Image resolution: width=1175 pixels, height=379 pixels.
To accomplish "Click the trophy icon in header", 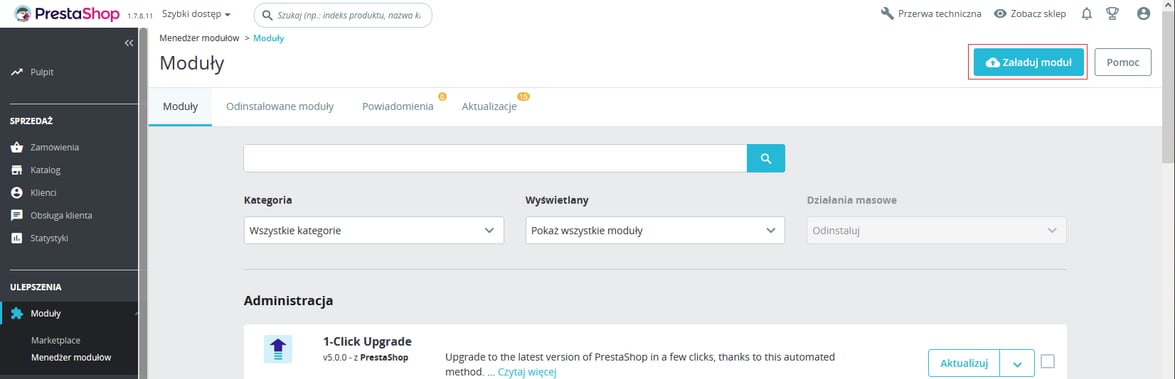I will 1112,13.
